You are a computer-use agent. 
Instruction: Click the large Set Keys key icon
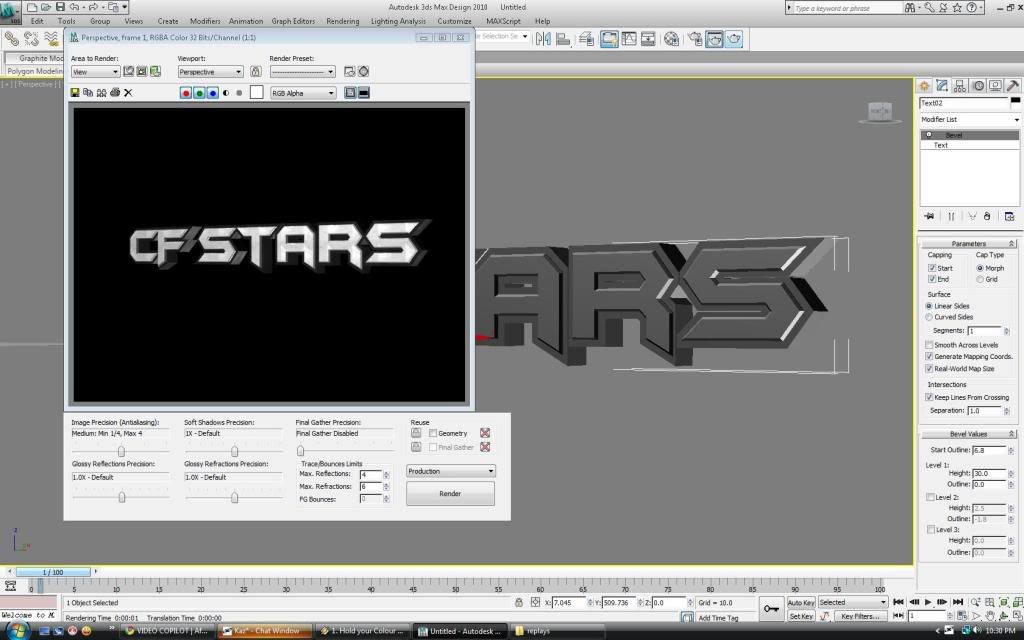point(771,608)
